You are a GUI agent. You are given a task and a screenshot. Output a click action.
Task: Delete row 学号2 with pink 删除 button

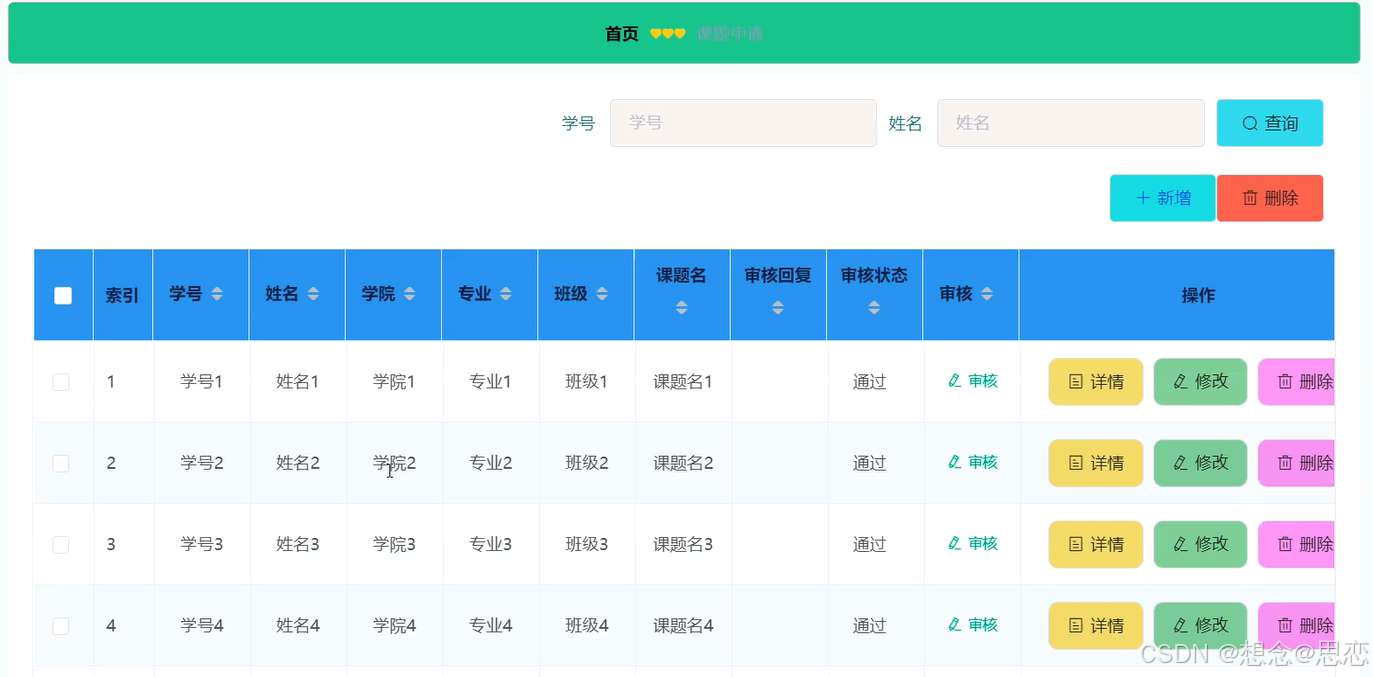click(x=1297, y=463)
